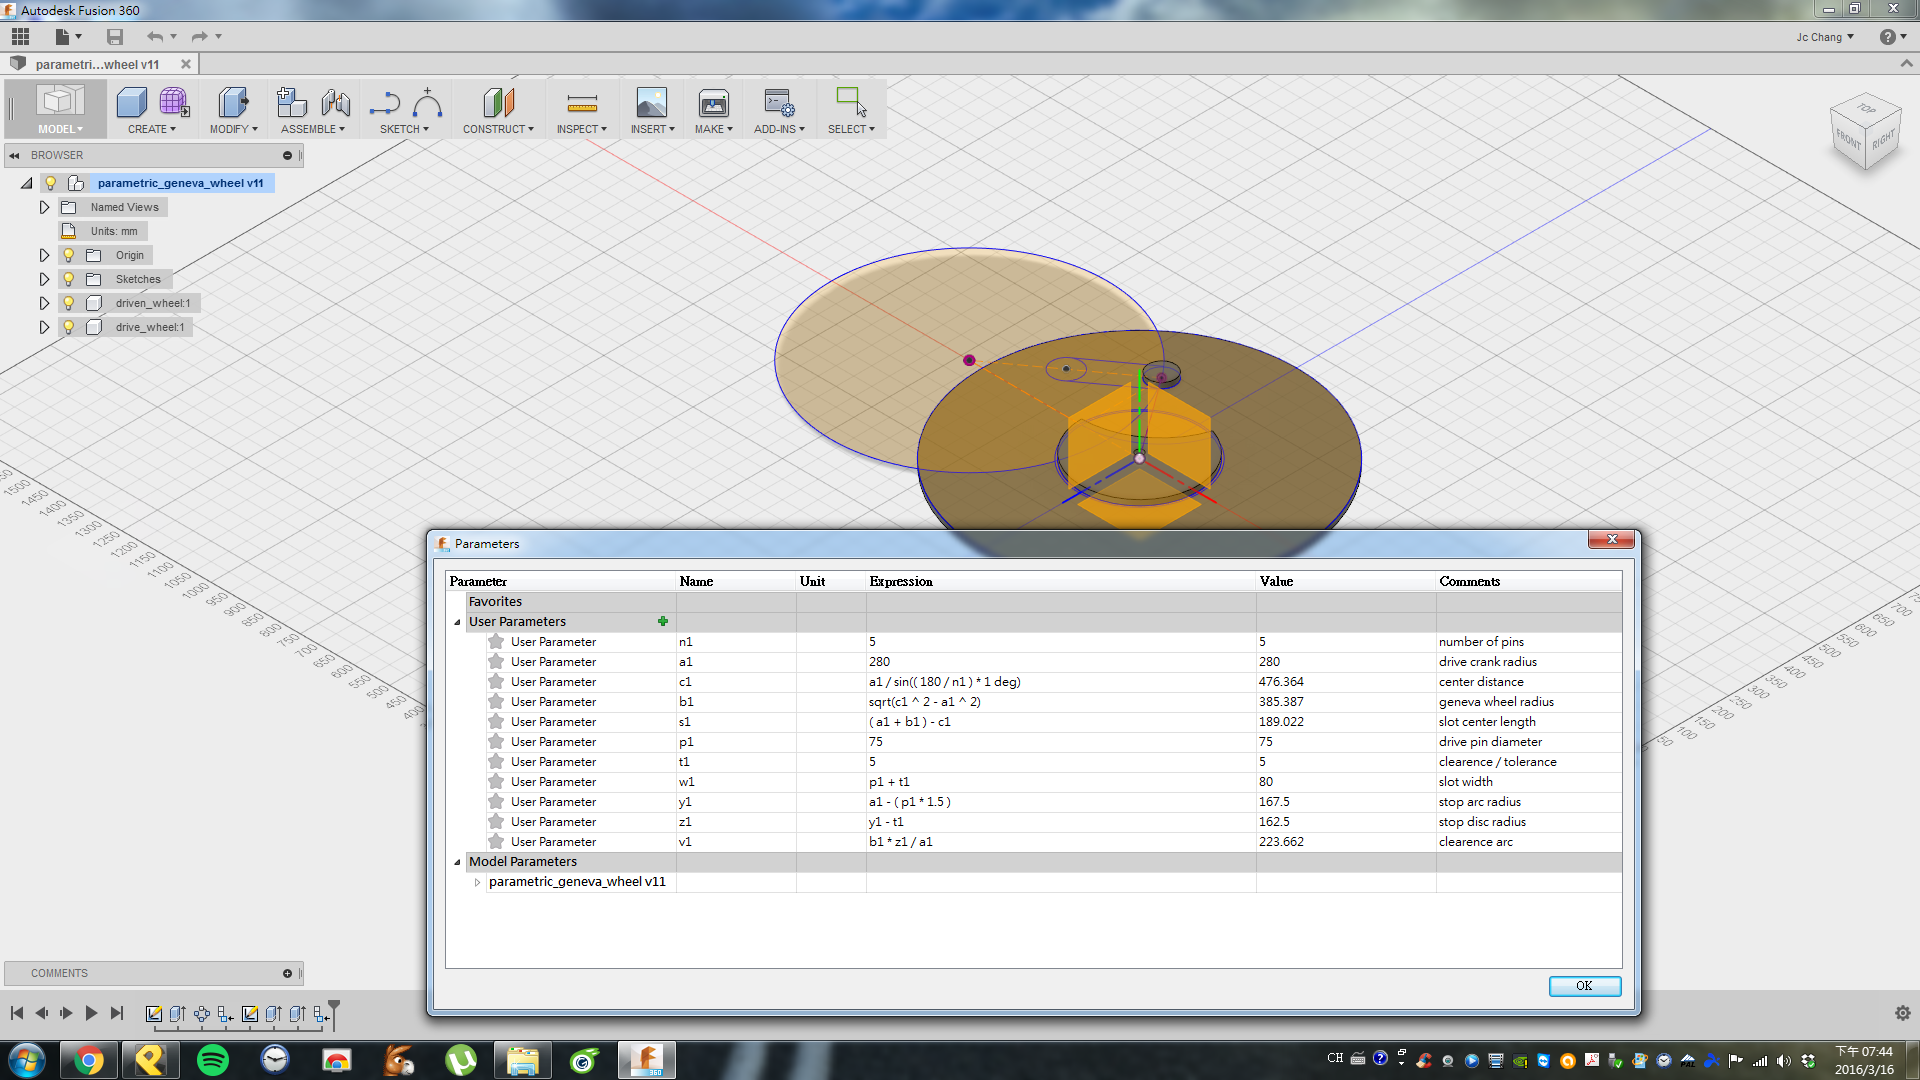Viewport: 1920px width, 1080px height.
Task: Select the Create Box tool icon
Action: tap(131, 103)
